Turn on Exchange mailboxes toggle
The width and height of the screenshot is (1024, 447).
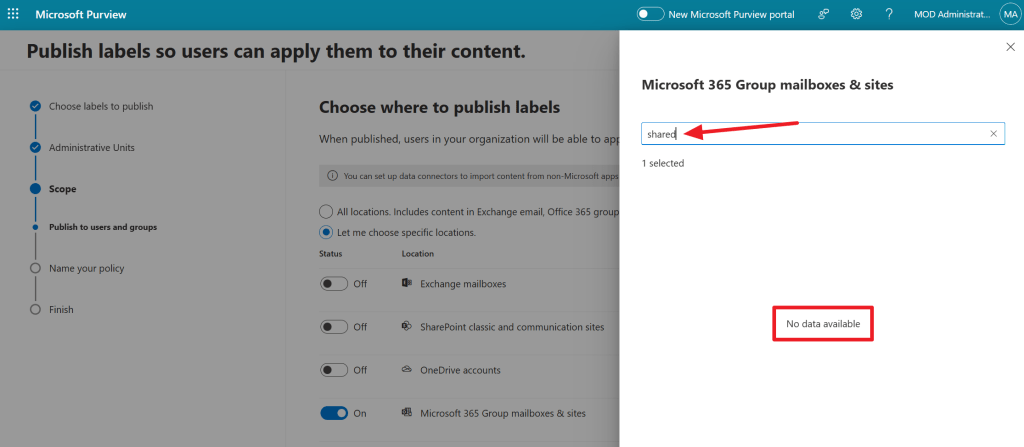tap(334, 284)
